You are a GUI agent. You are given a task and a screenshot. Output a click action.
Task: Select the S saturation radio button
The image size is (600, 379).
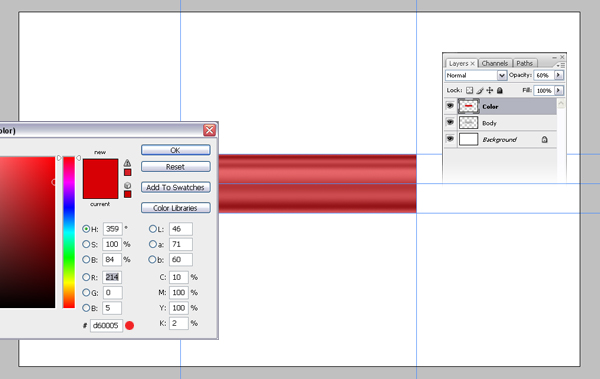coord(86,244)
